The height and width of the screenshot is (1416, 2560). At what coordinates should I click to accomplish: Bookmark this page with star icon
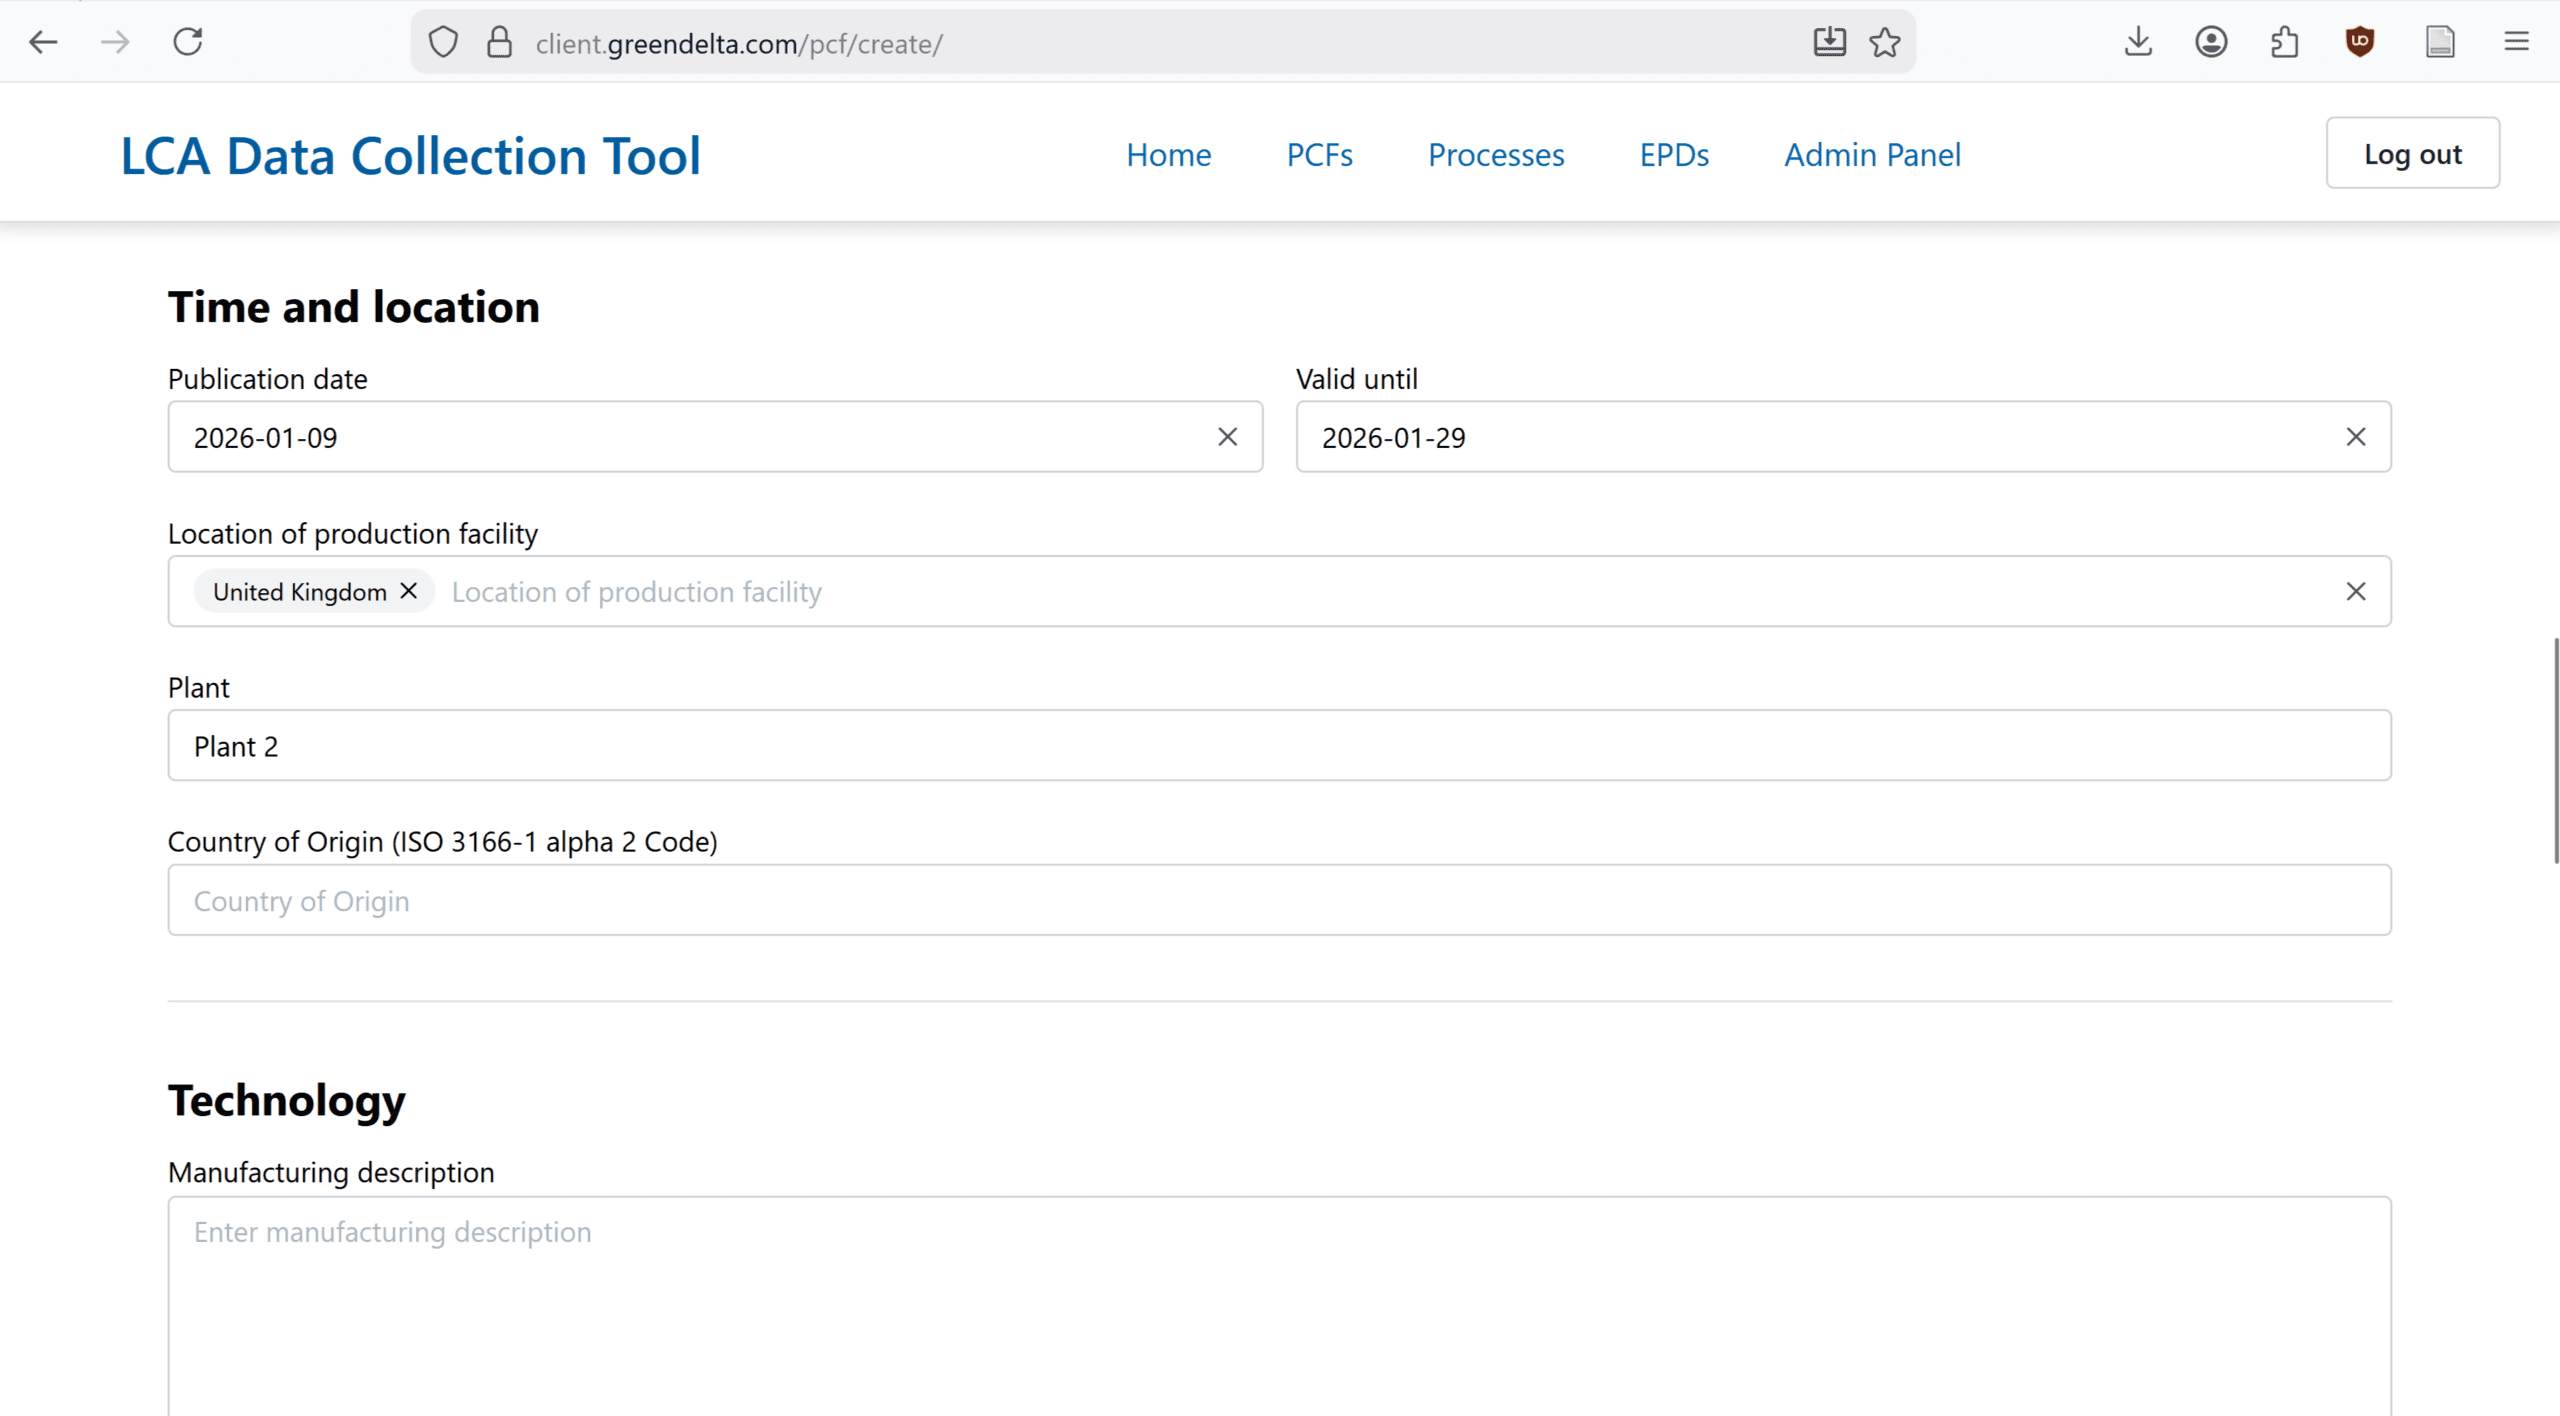tap(1884, 42)
